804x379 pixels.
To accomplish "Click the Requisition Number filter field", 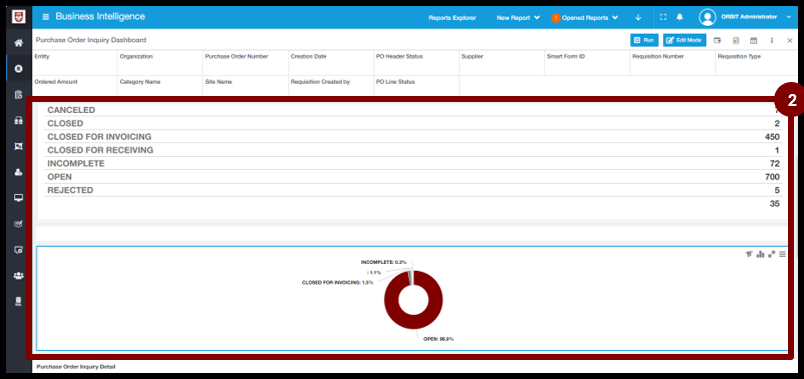I will point(673,63).
